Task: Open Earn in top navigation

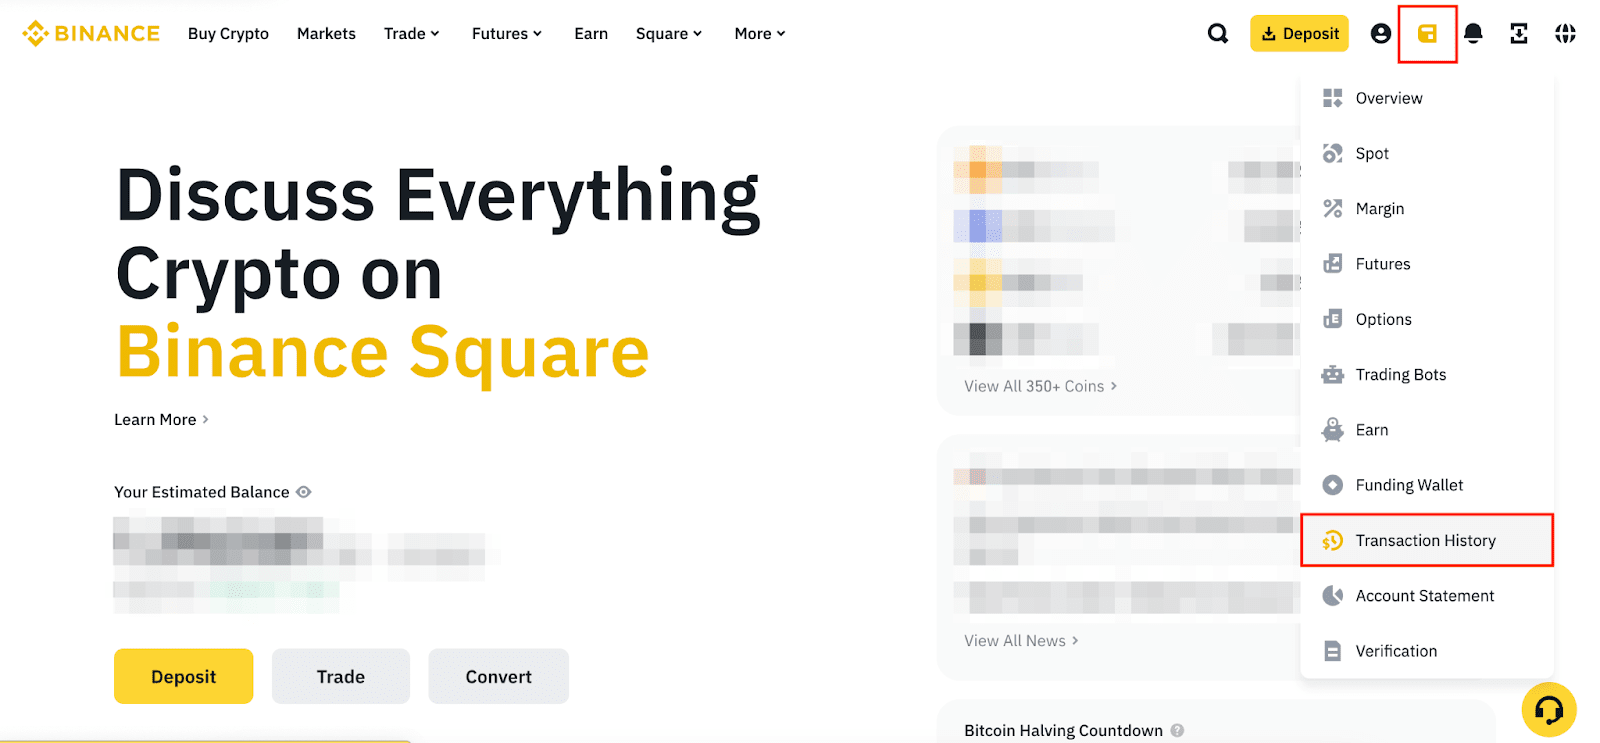Action: [x=591, y=34]
